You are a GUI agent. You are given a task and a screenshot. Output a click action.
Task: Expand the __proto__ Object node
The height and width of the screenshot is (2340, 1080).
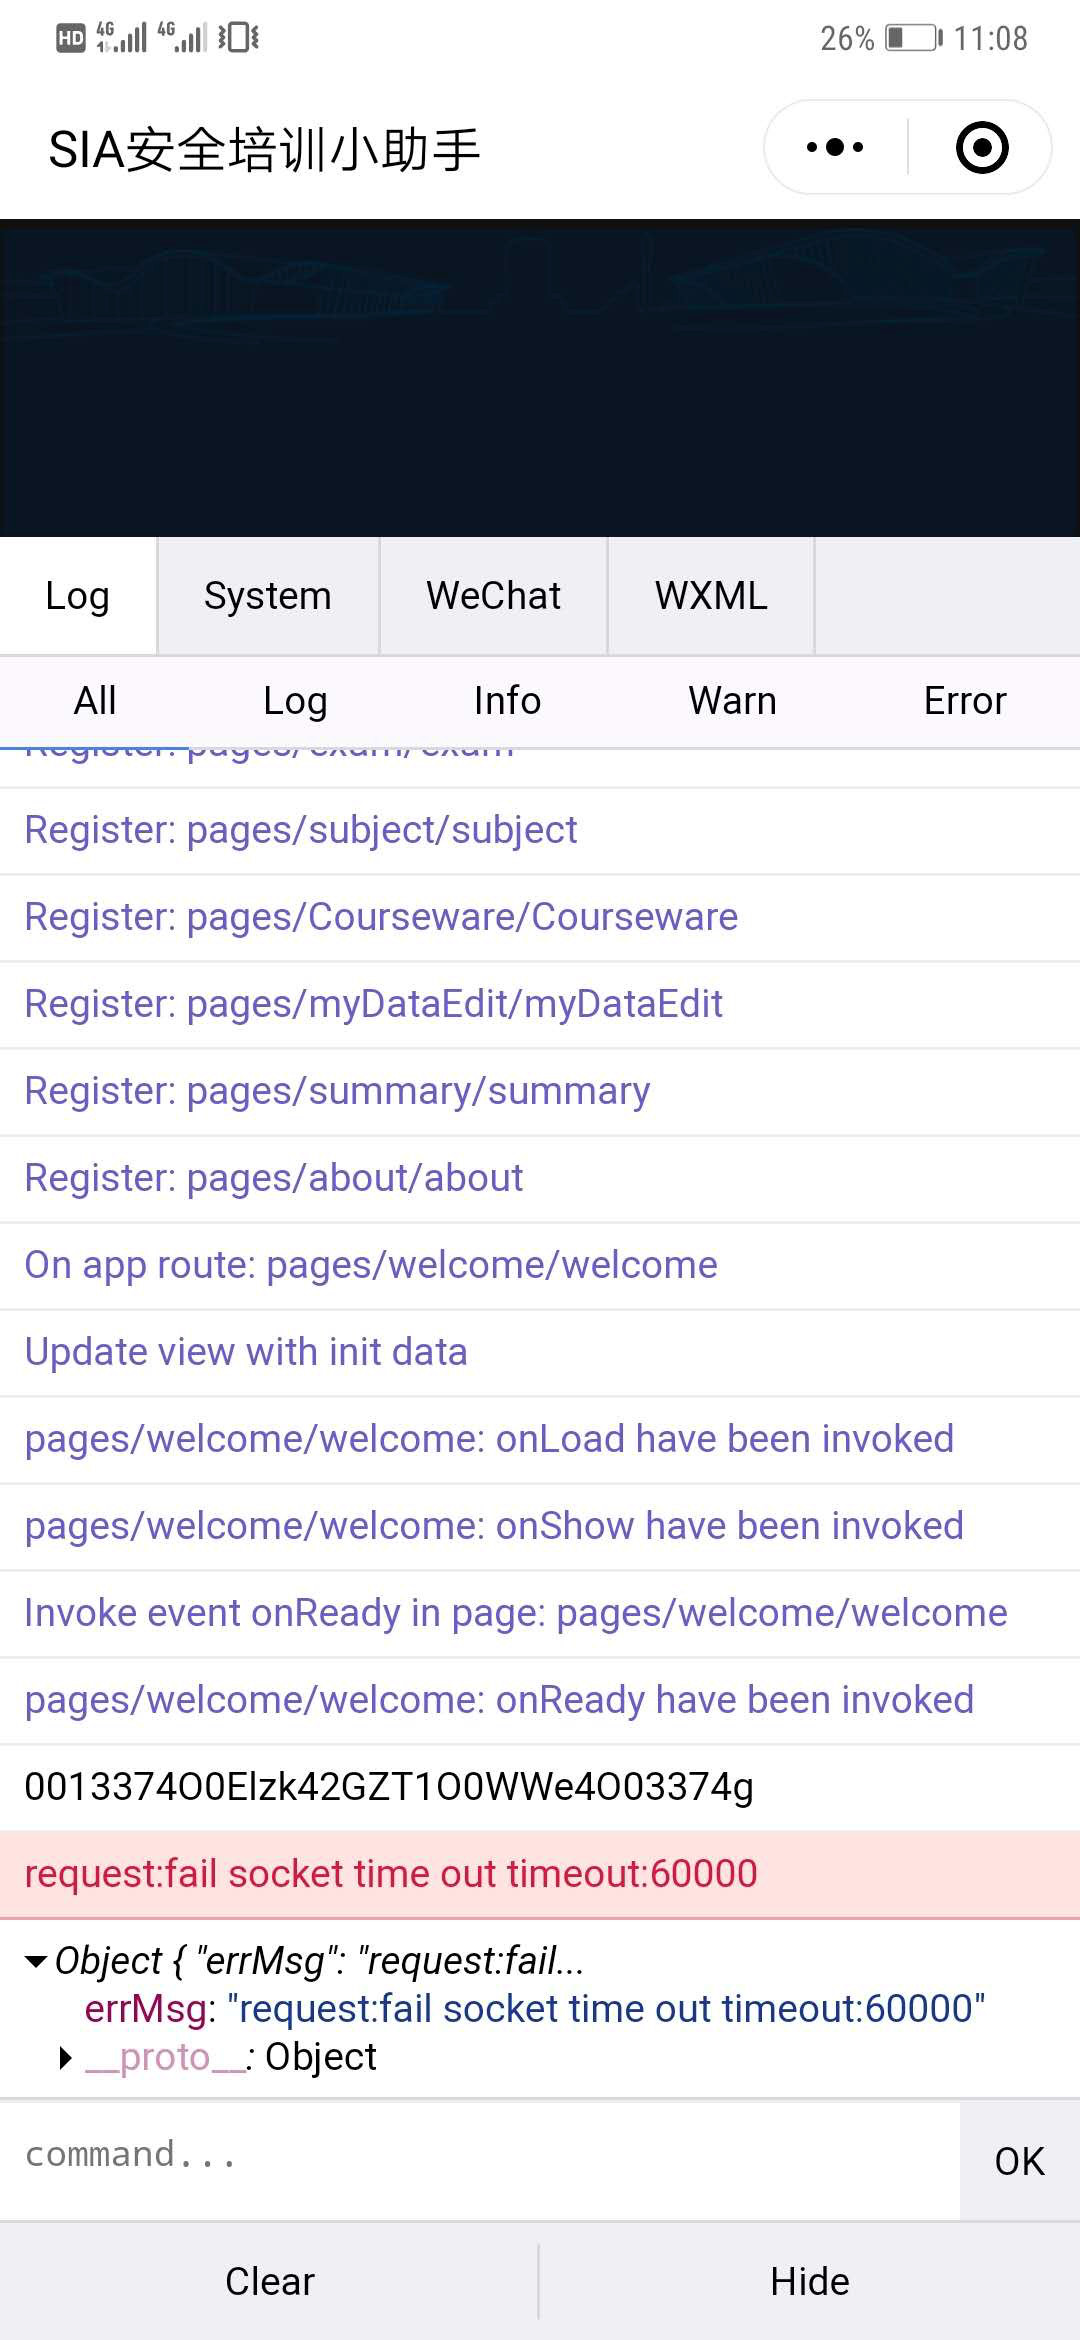coord(66,2058)
